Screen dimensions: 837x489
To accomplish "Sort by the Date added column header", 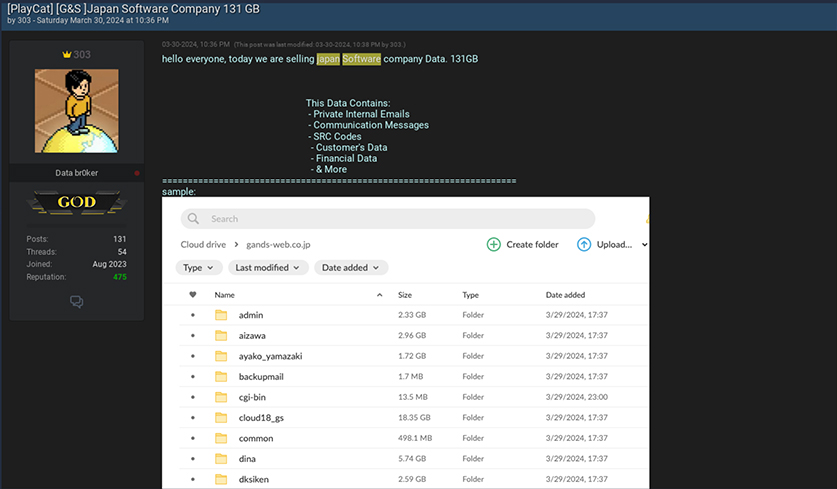I will [x=565, y=295].
